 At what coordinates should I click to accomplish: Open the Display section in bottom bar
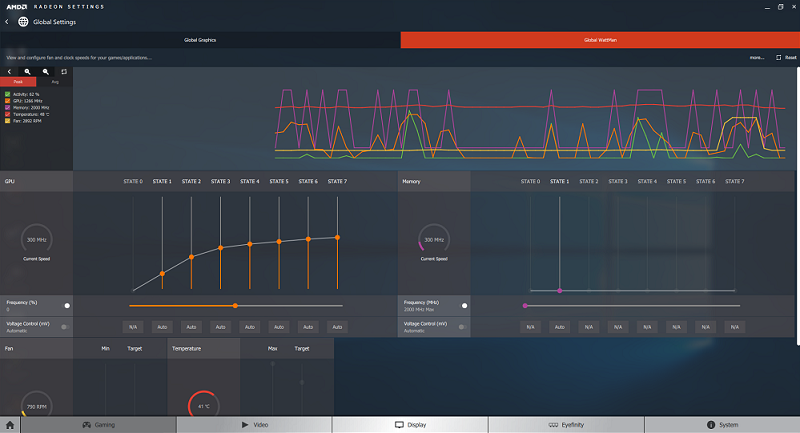[411, 425]
